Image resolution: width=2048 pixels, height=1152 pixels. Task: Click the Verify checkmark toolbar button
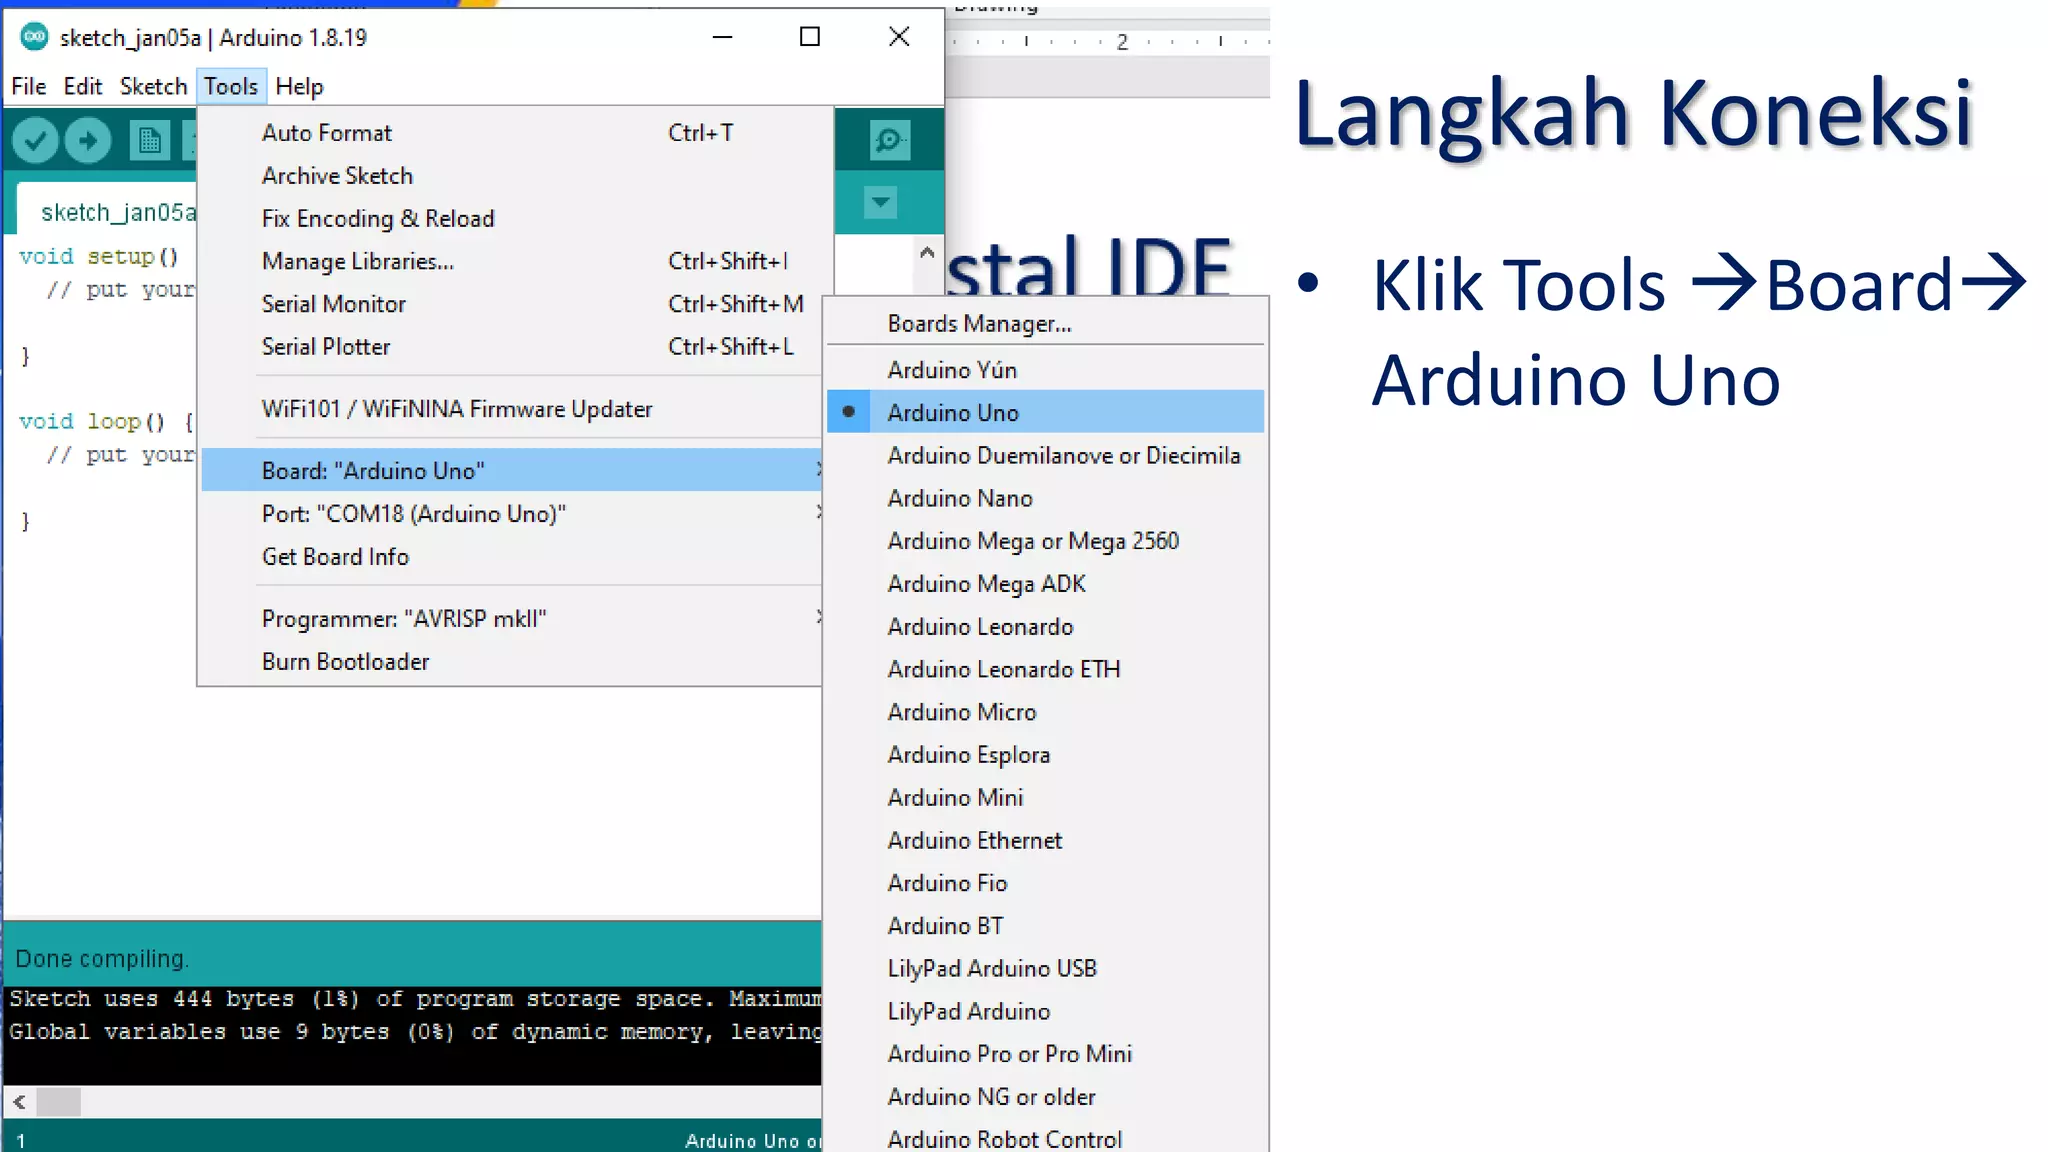pos(35,140)
